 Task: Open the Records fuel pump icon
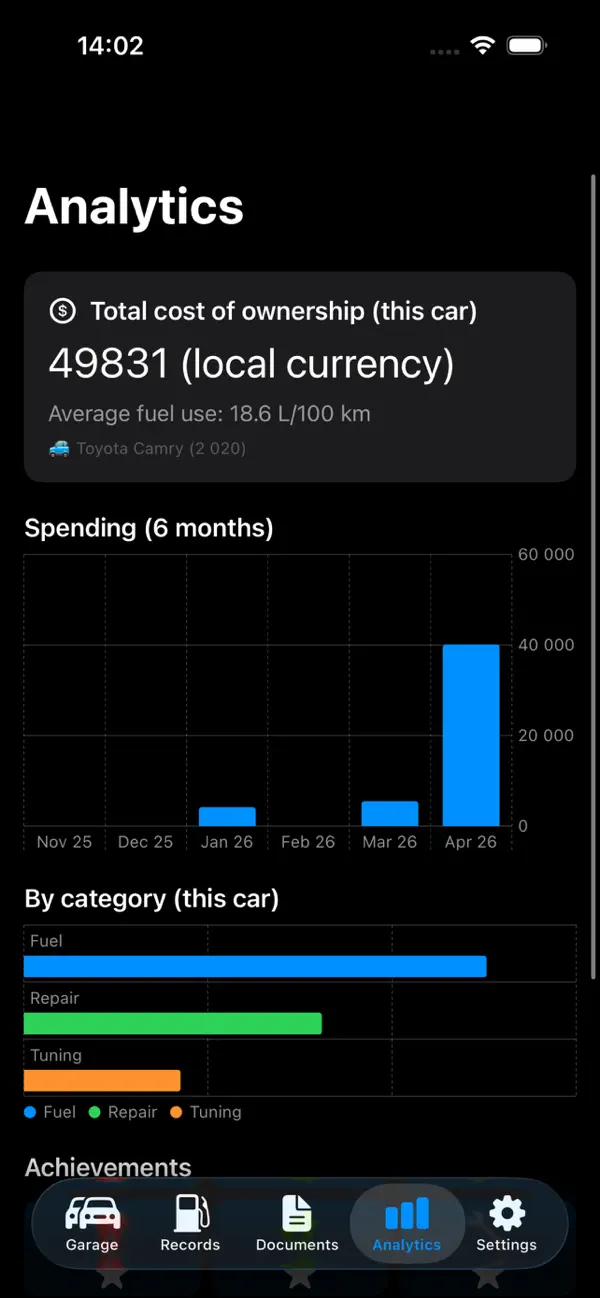[x=190, y=1212]
